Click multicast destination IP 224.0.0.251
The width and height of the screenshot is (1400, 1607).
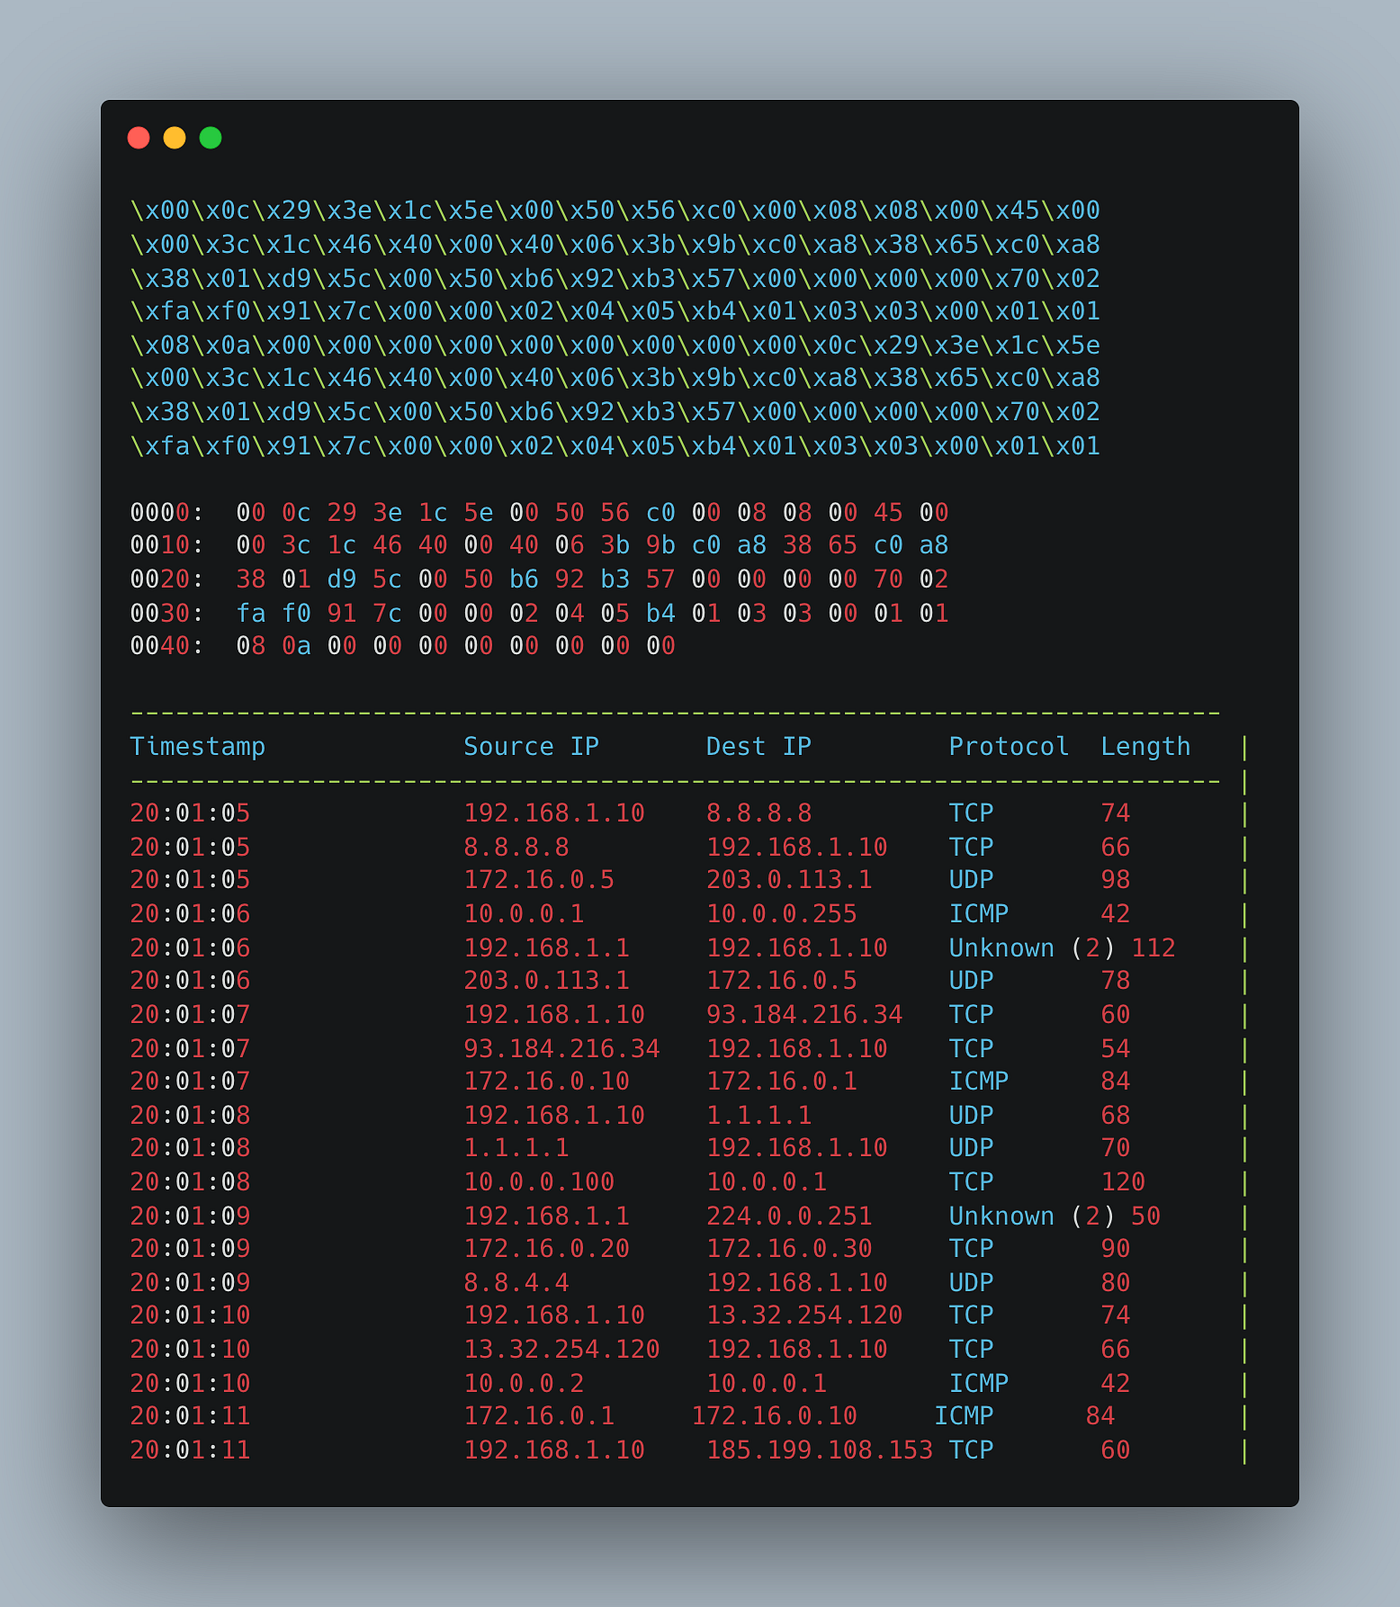pyautogui.click(x=789, y=1216)
